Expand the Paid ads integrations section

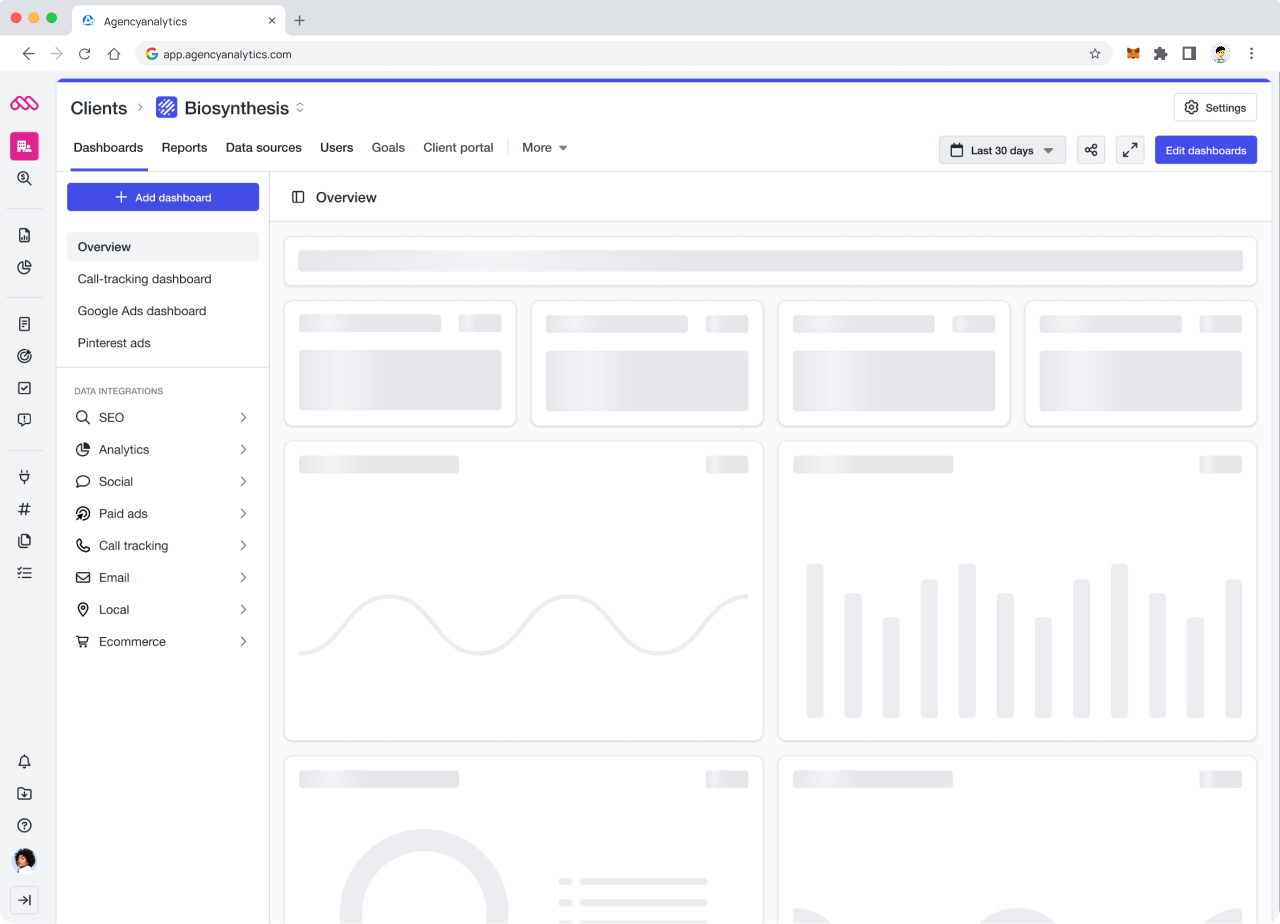coord(162,514)
